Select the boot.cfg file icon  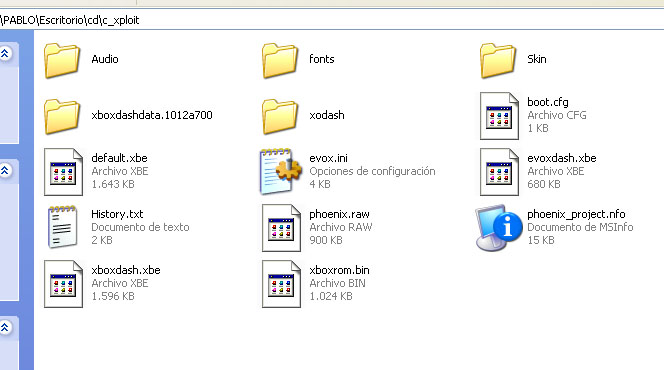499,116
